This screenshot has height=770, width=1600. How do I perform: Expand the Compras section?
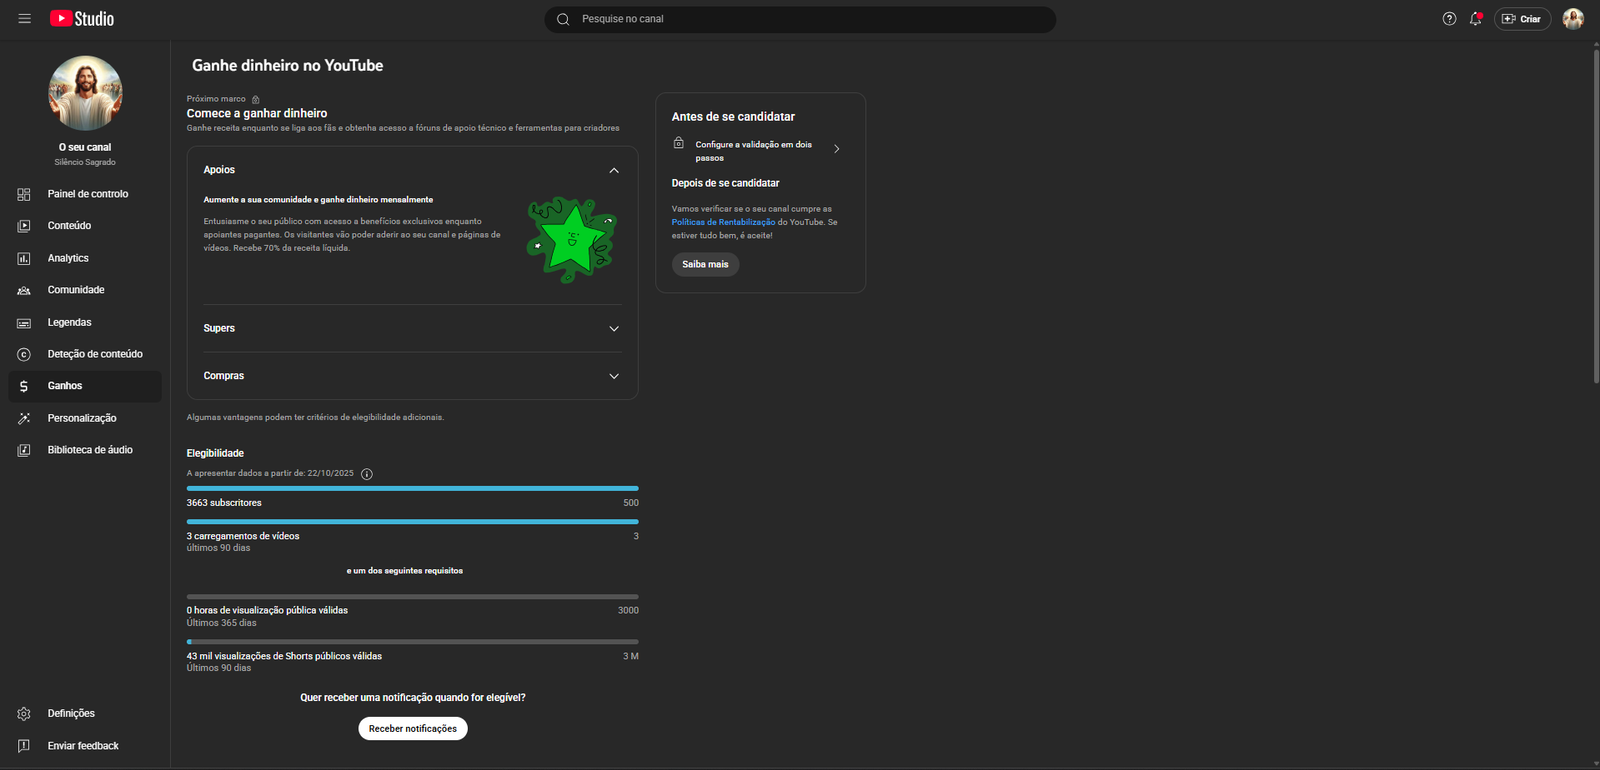613,376
